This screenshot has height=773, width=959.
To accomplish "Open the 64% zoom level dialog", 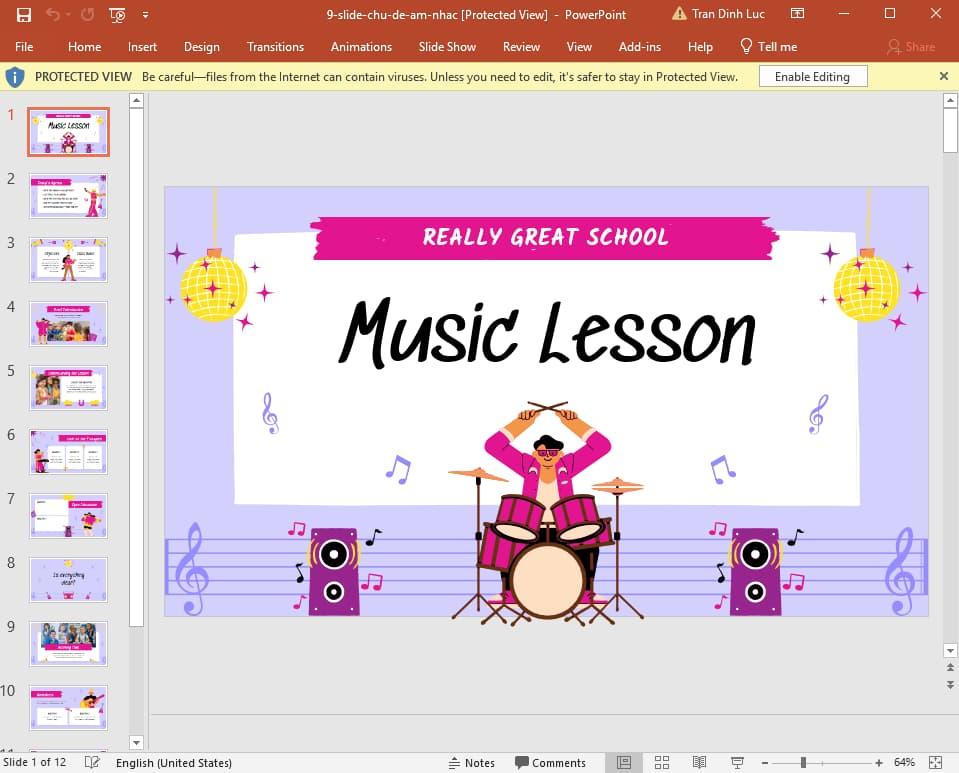I will pos(904,763).
